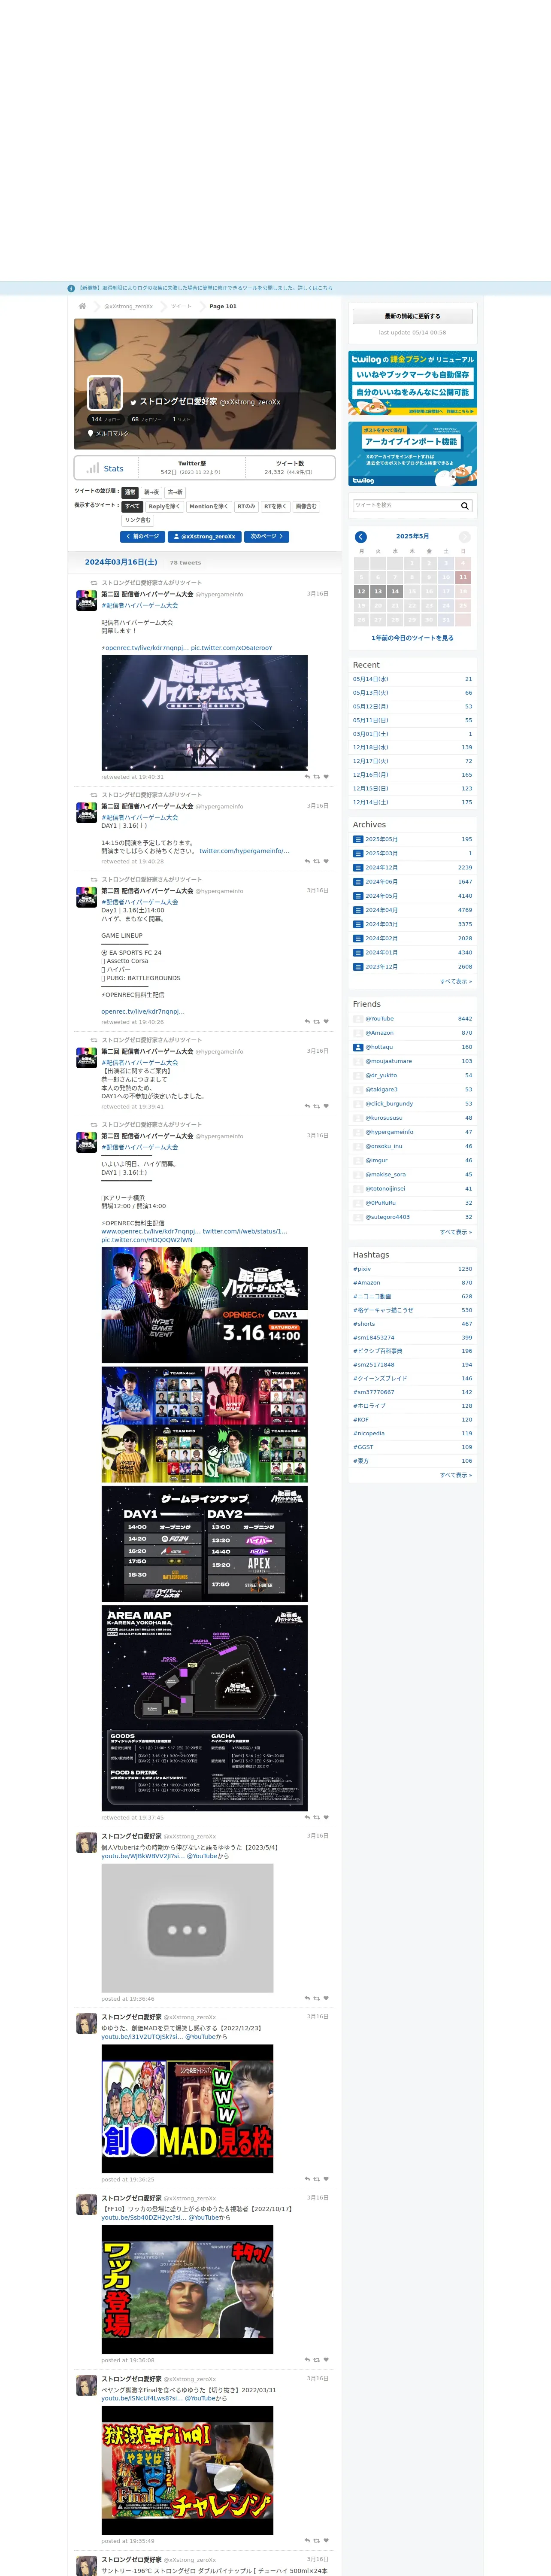Image resolution: width=551 pixels, height=2576 pixels.
Task: Click the list icon beside 2024年06月 archive
Action: click(x=358, y=882)
